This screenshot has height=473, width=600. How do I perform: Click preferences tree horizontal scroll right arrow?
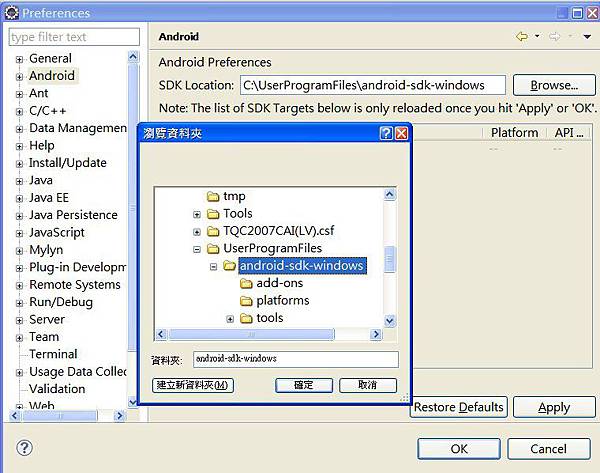tap(120, 415)
